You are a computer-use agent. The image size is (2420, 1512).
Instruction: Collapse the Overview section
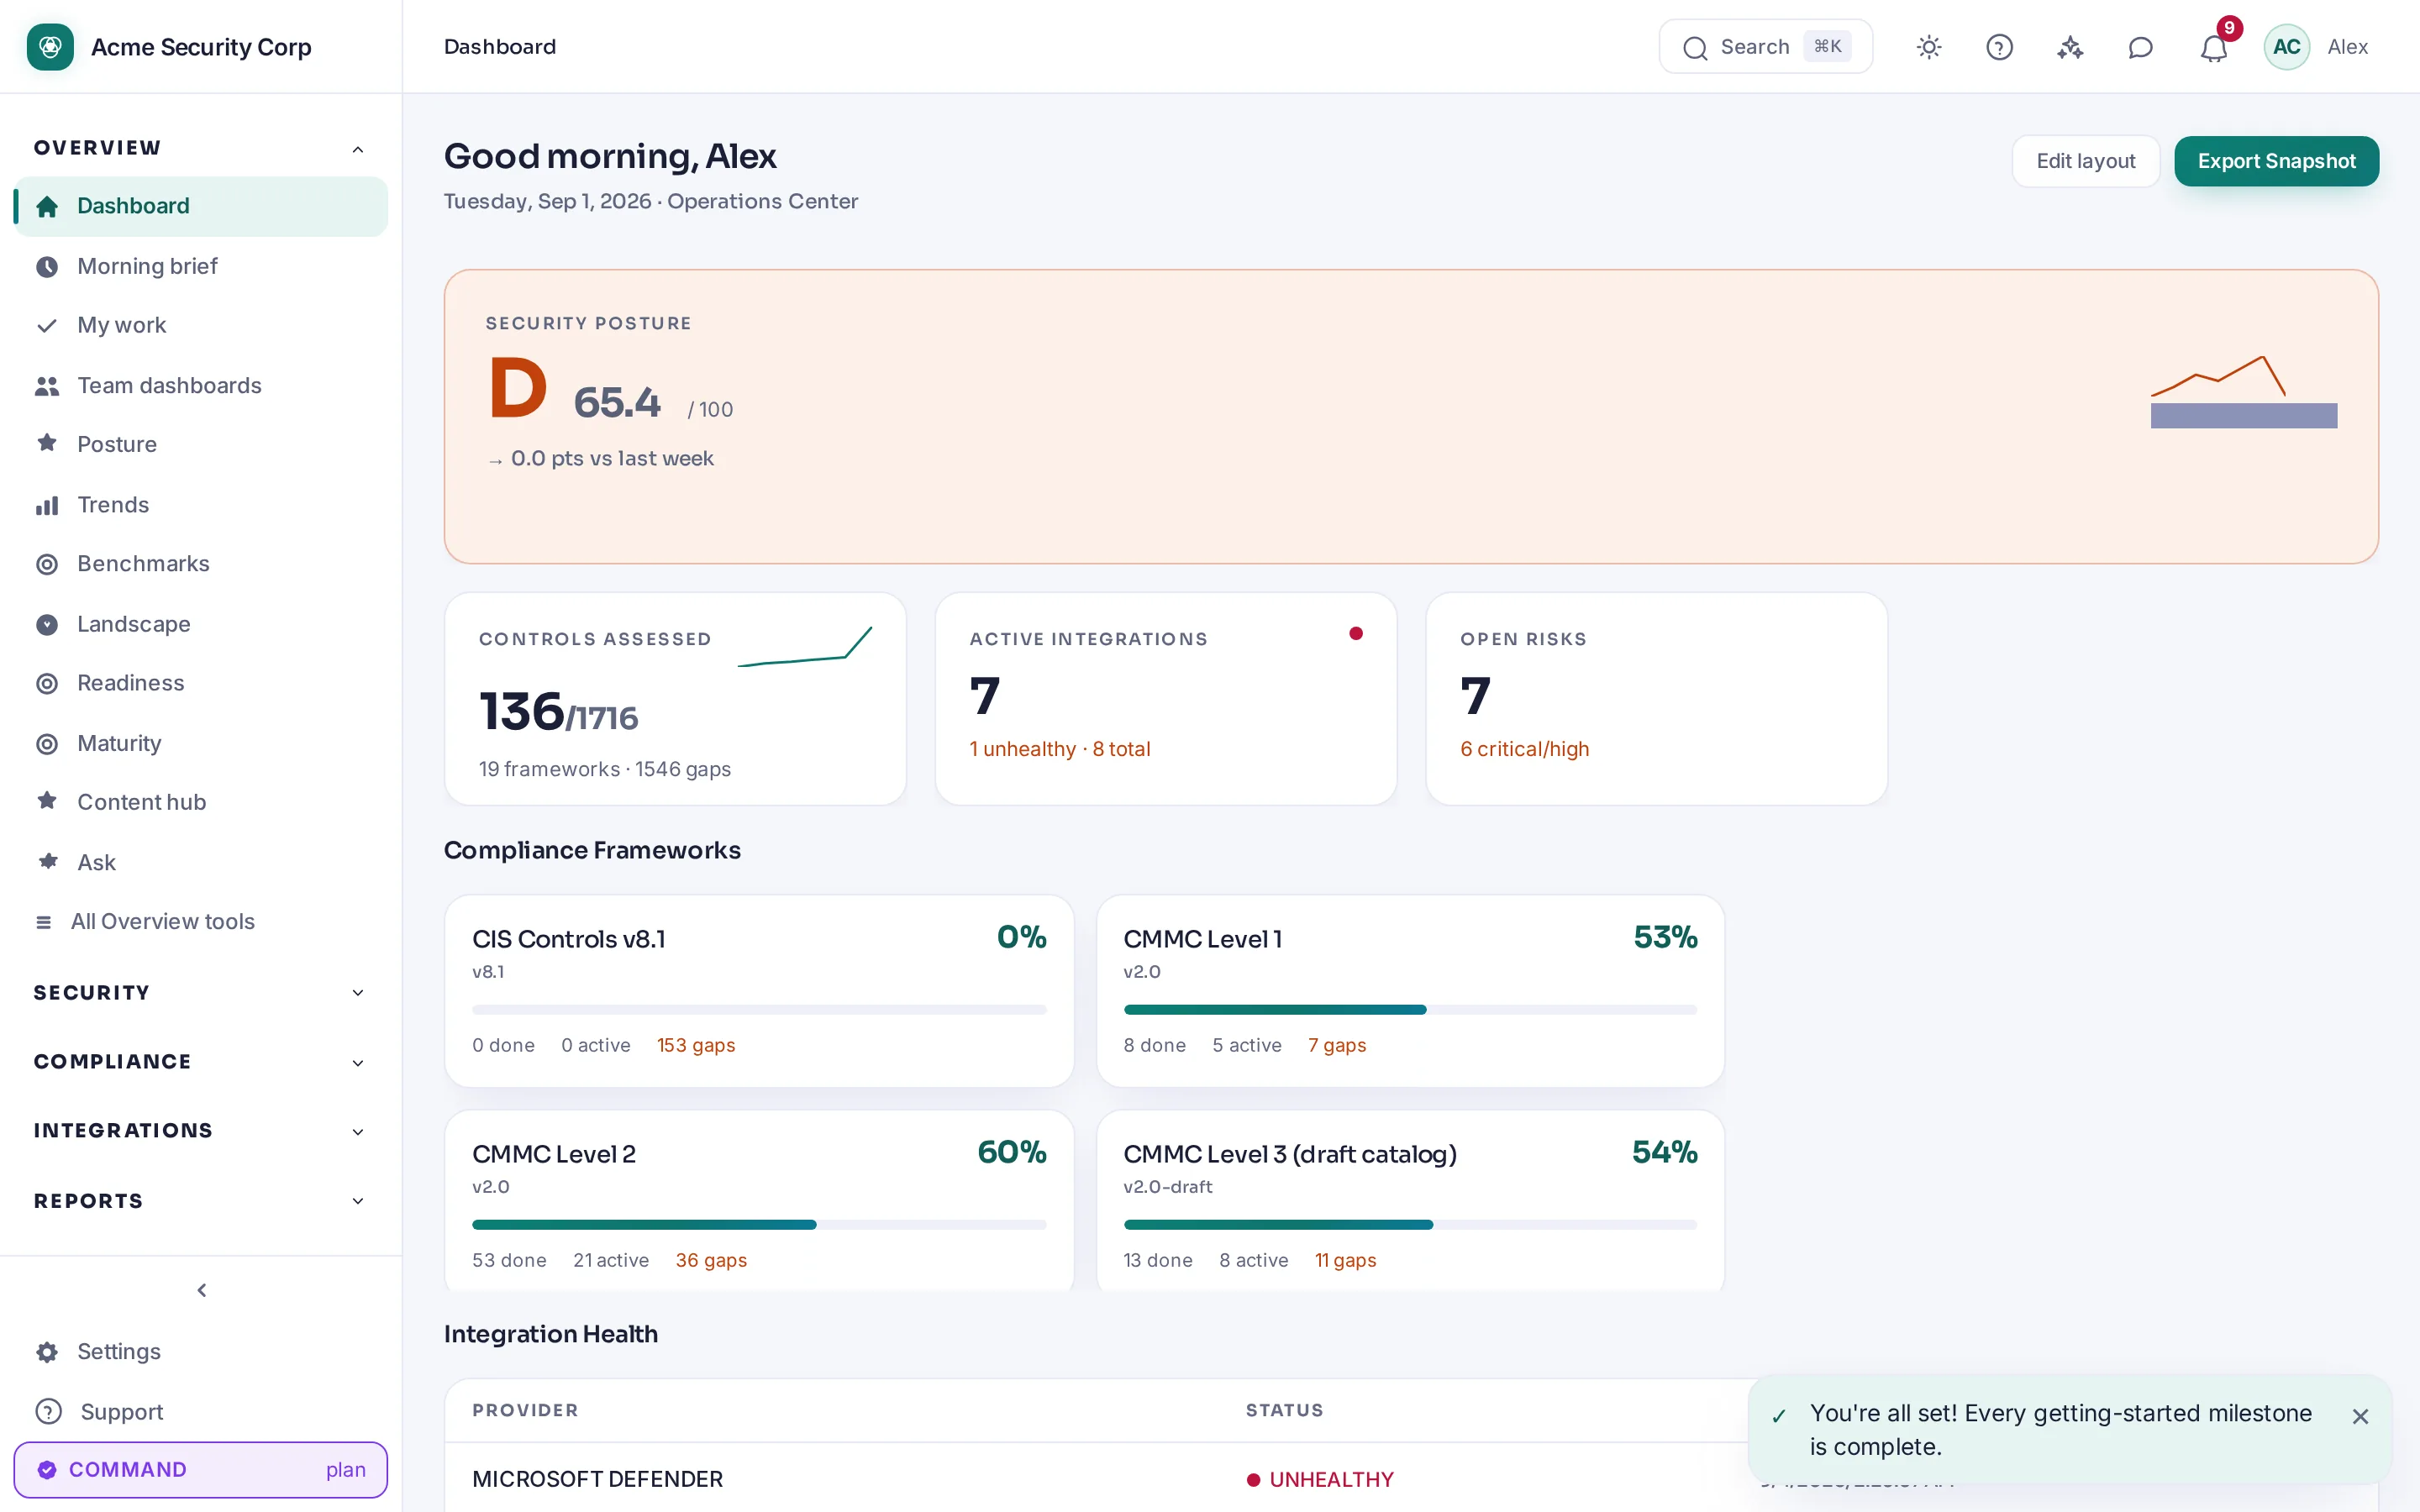pyautogui.click(x=200, y=148)
